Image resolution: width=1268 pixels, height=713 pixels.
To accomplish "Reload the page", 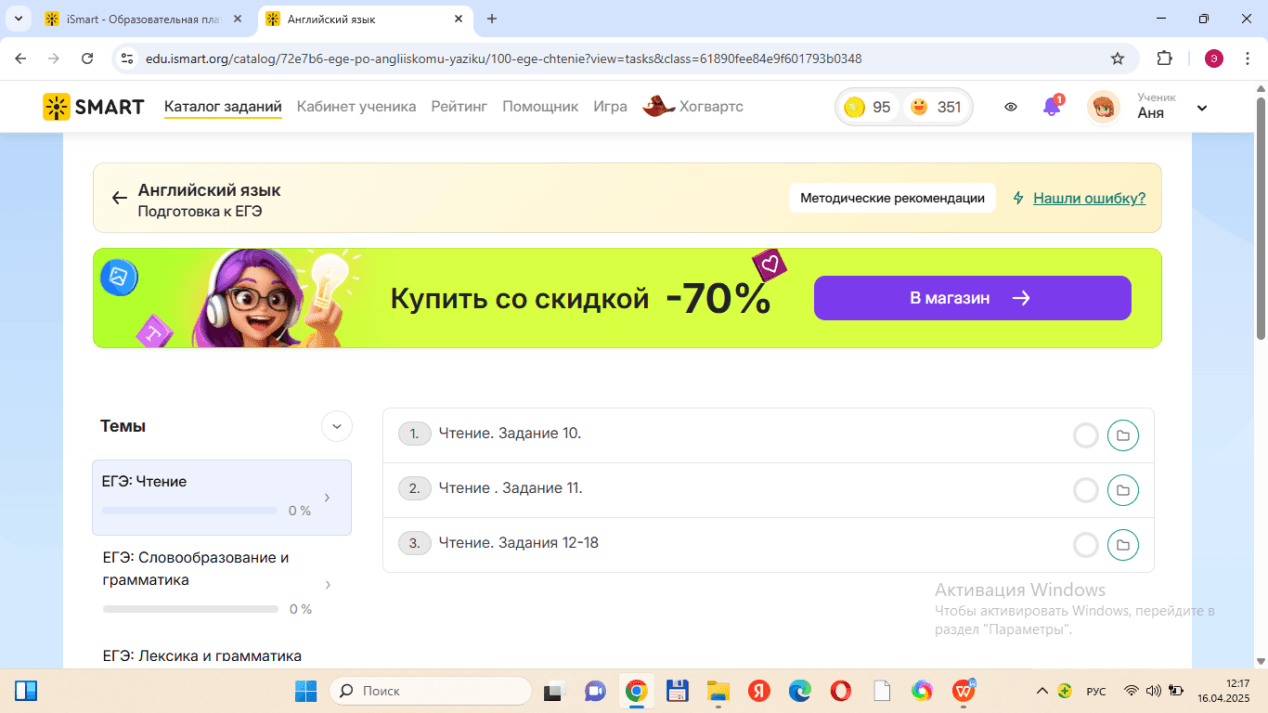I will 87,59.
